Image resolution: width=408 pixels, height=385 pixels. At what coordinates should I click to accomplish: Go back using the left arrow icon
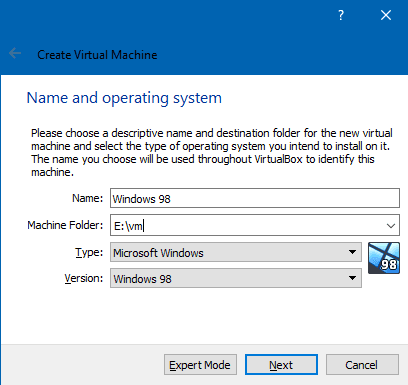pos(15,53)
